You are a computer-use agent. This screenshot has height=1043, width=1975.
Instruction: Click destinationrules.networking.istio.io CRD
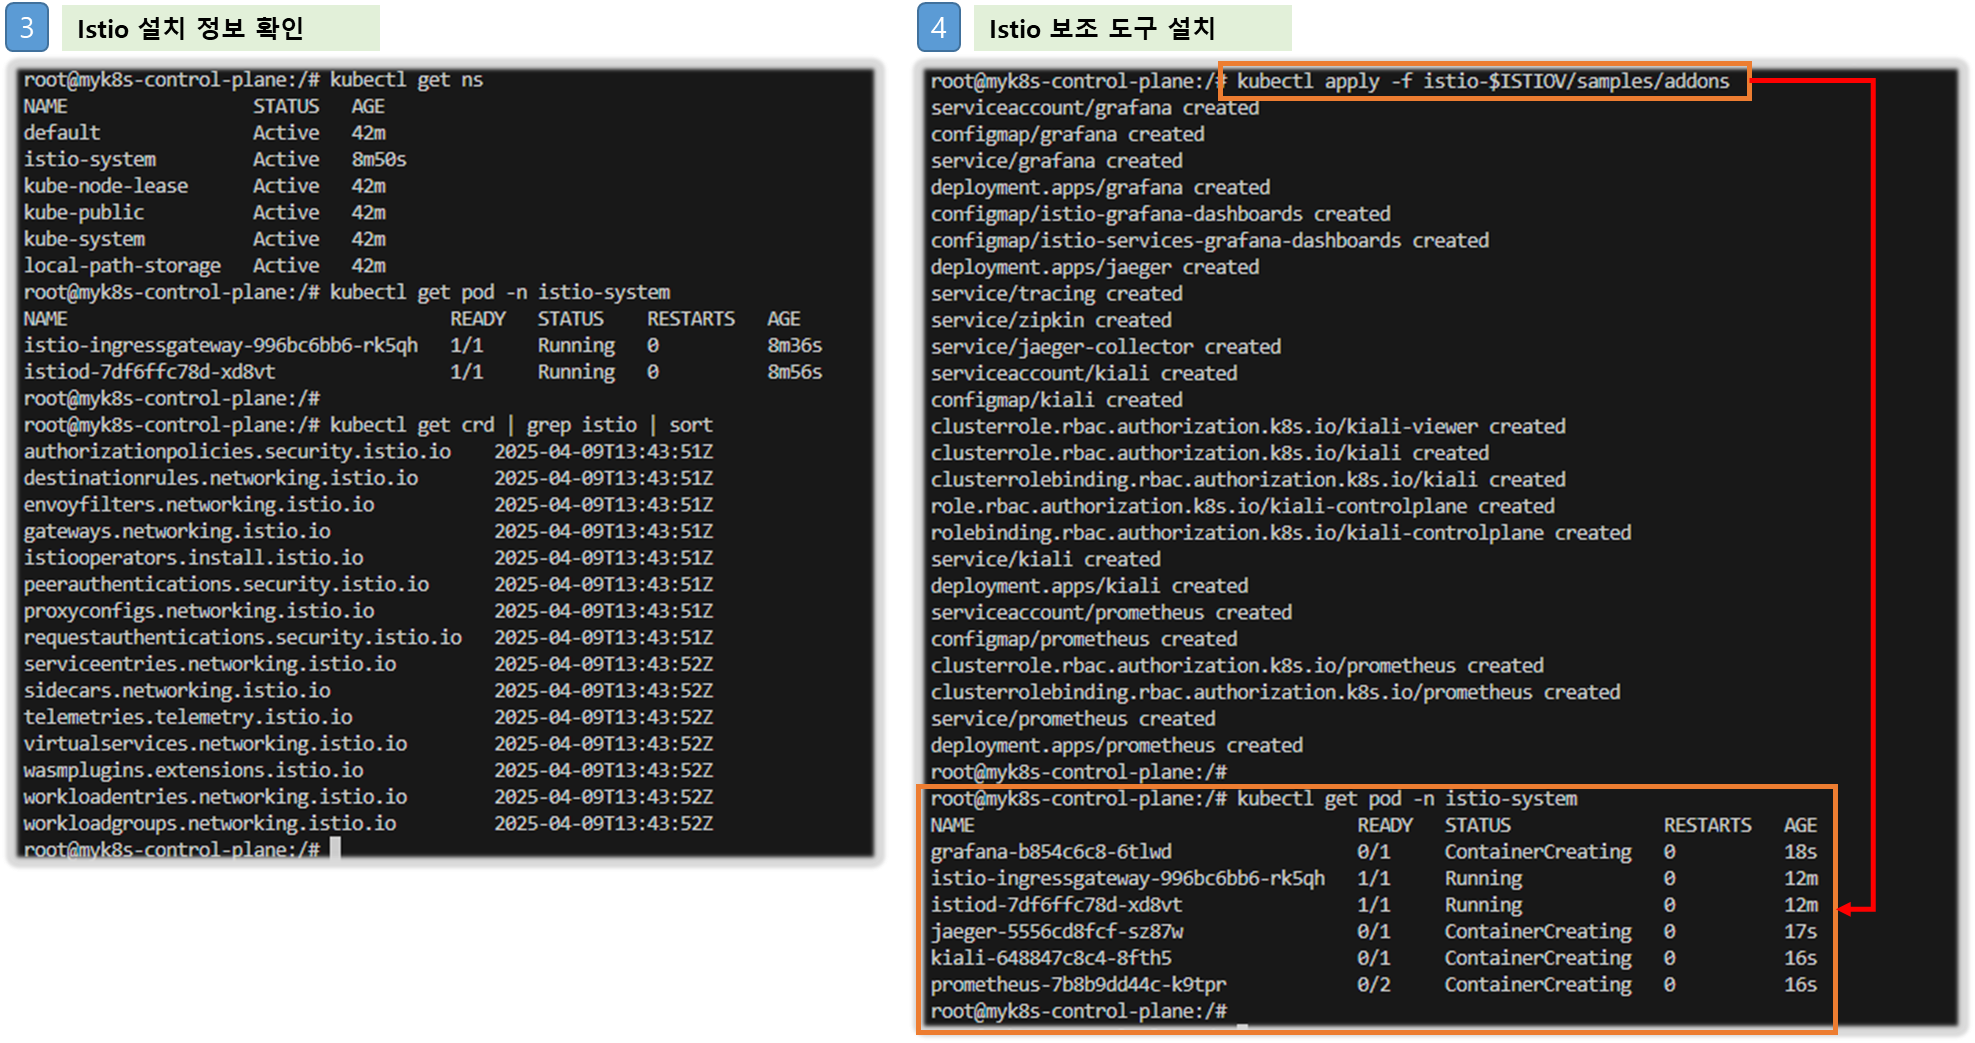[221, 478]
